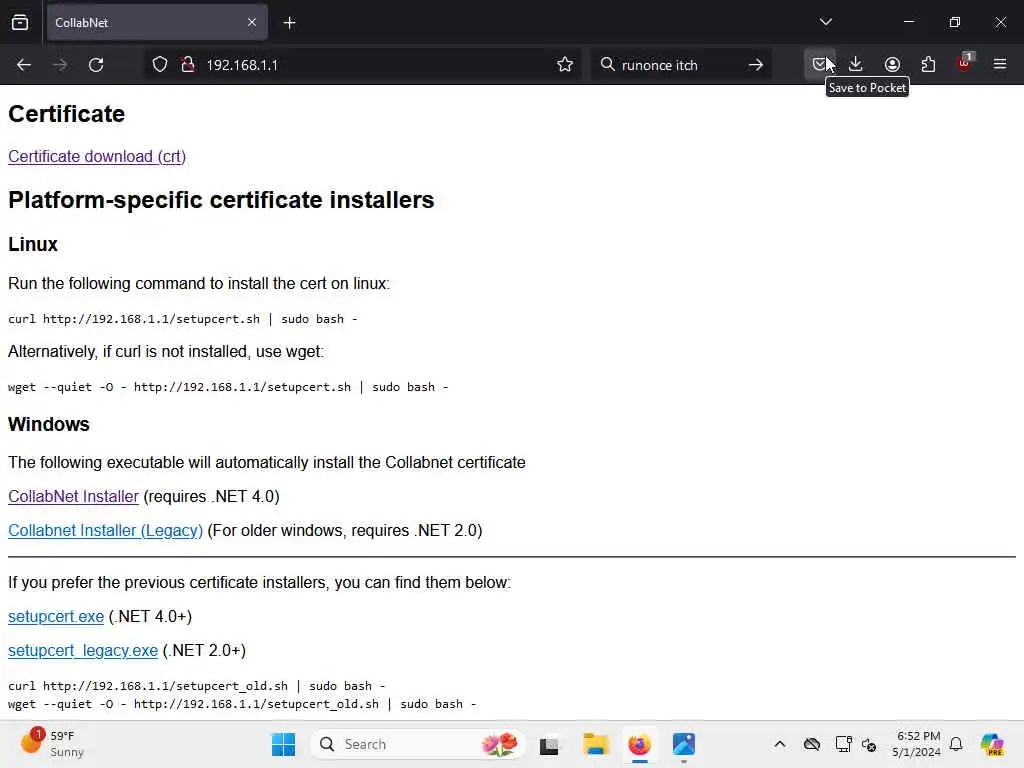Screen dimensions: 1024x768
Task: Launch Copilot preview from taskbar
Action: pos(992,744)
